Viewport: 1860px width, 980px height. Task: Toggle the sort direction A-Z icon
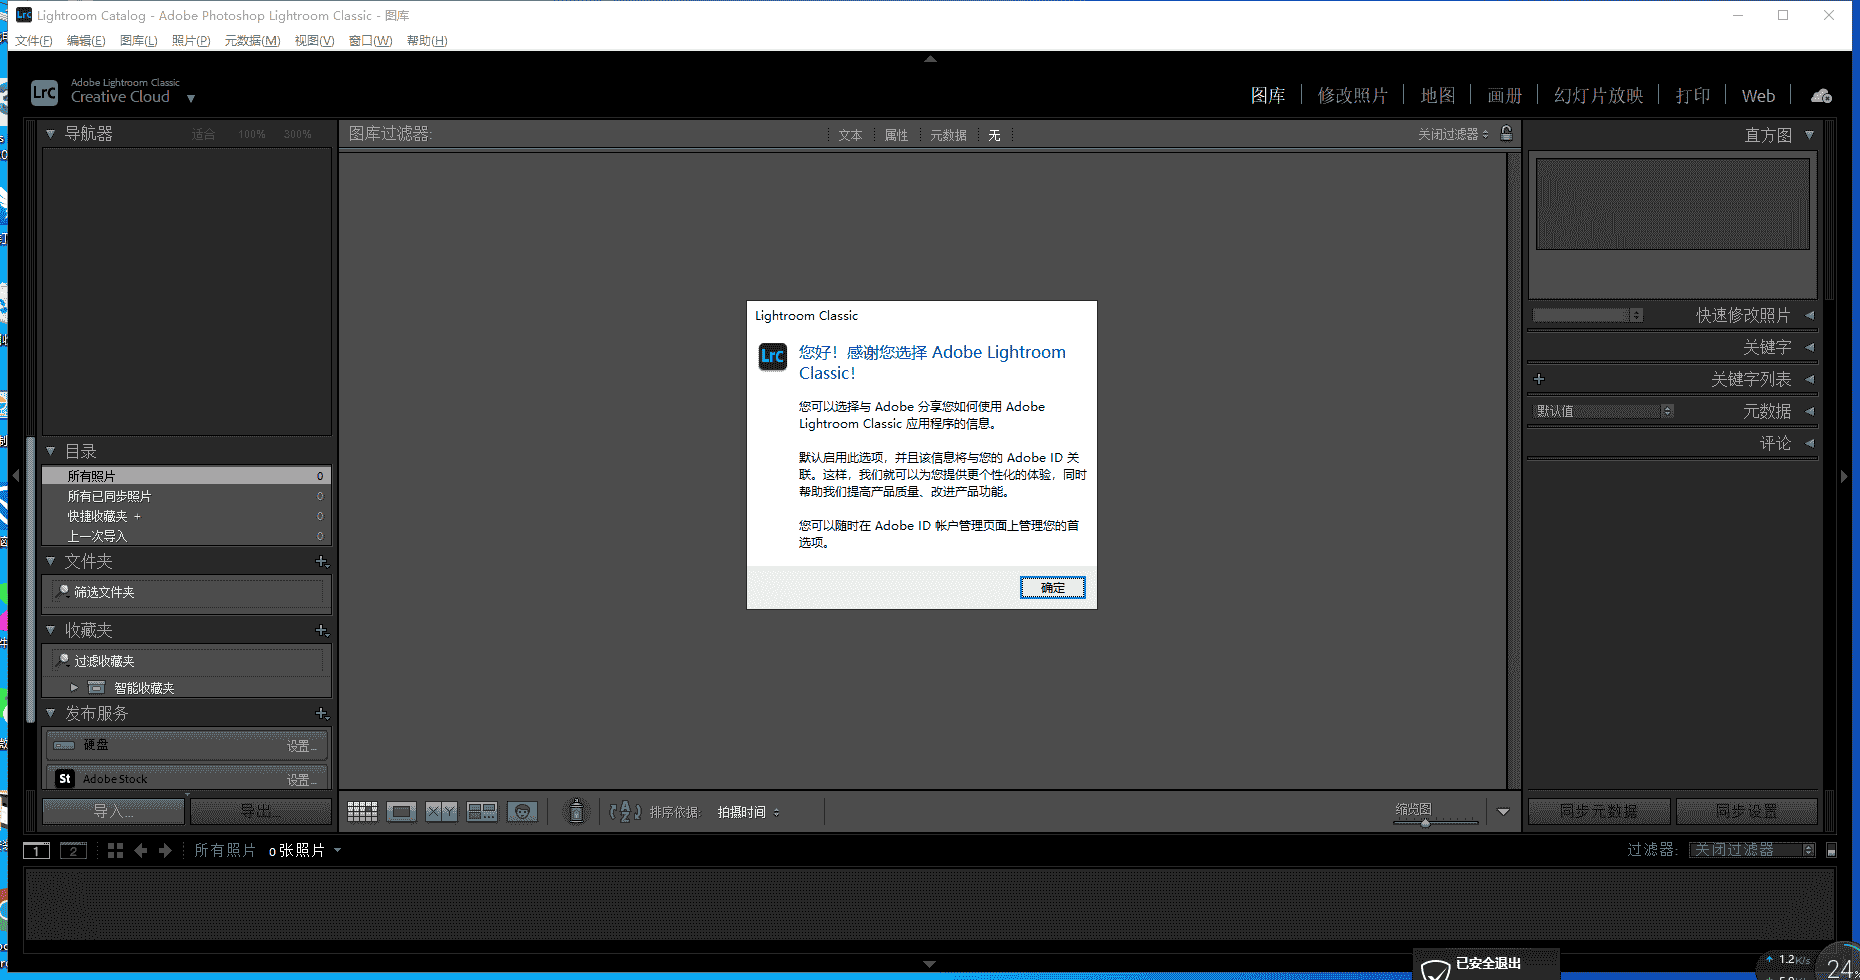[x=624, y=811]
